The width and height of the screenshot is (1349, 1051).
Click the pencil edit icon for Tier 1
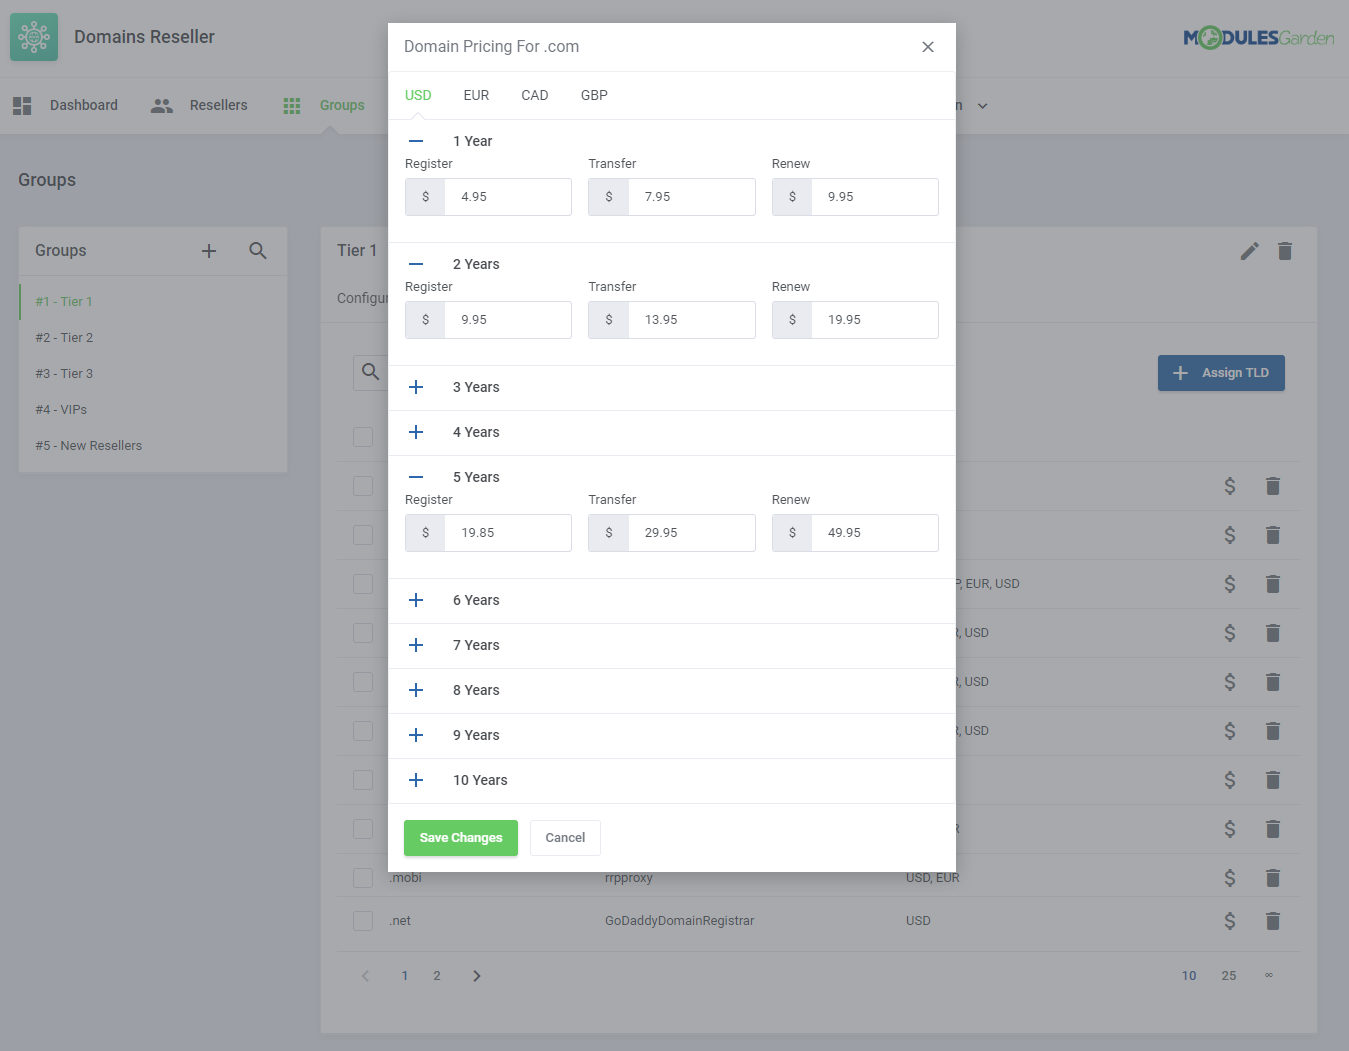point(1249,251)
